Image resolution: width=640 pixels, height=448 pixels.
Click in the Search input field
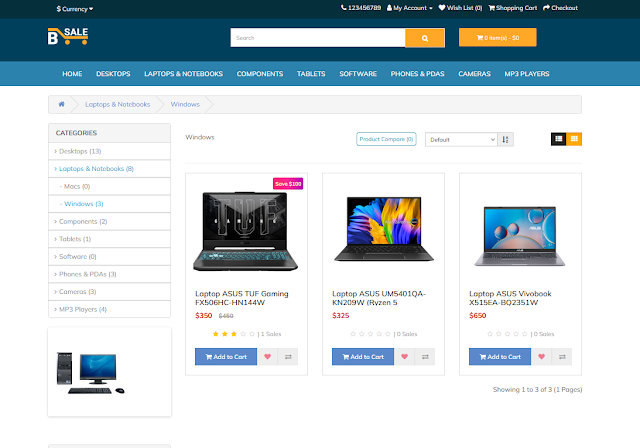318,38
